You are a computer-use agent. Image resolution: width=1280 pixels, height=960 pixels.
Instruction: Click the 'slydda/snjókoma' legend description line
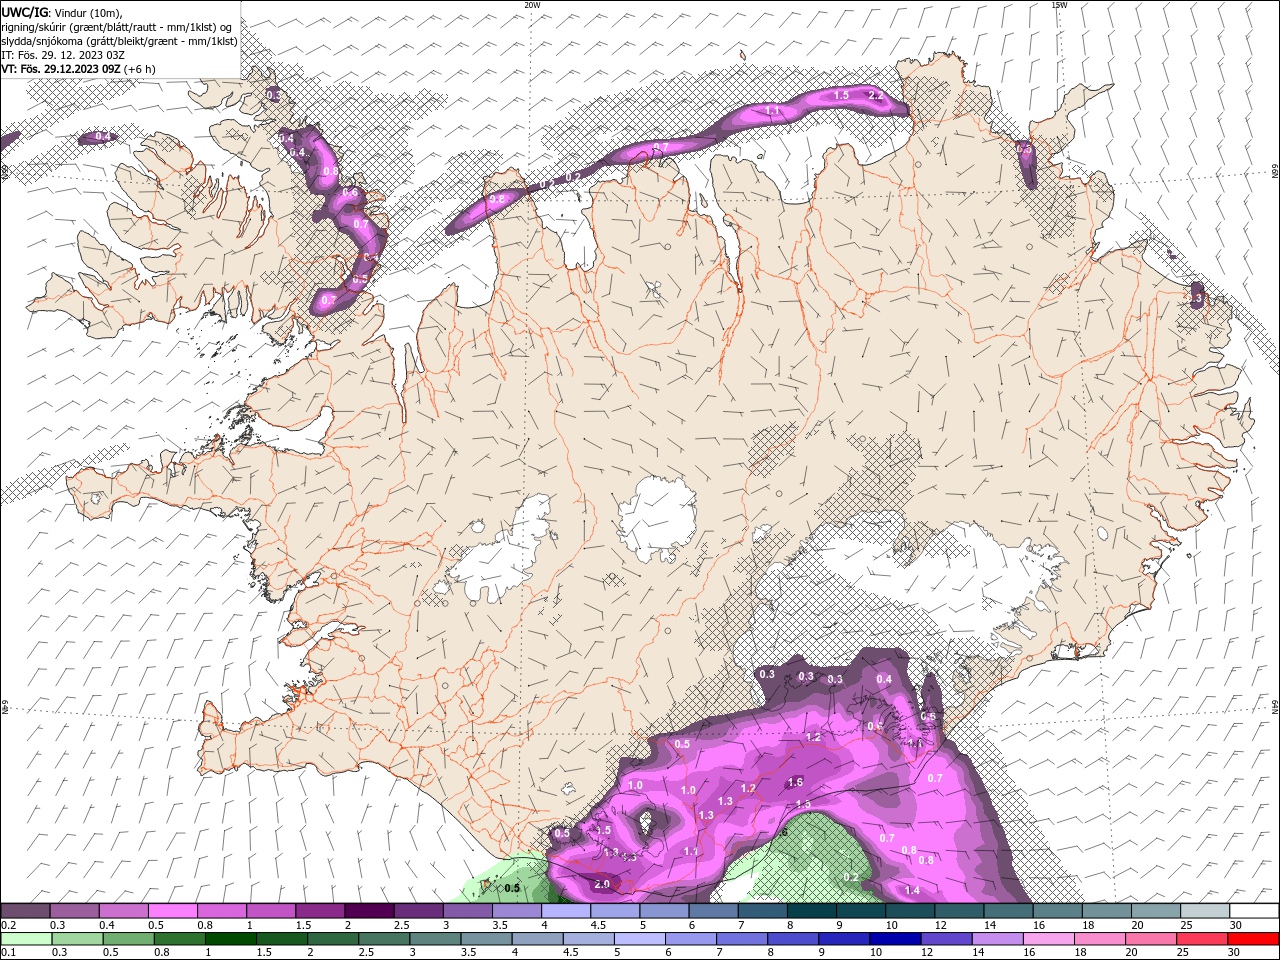click(x=119, y=41)
